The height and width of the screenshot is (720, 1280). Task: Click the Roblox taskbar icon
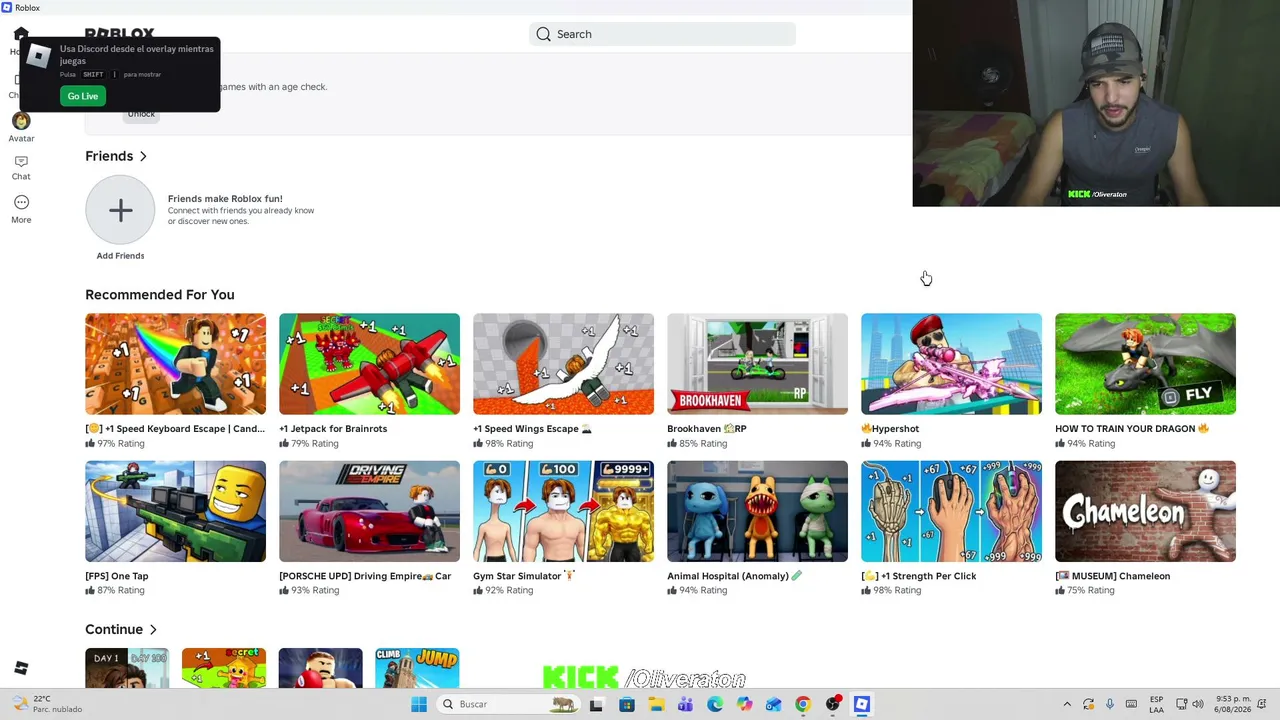point(862,704)
